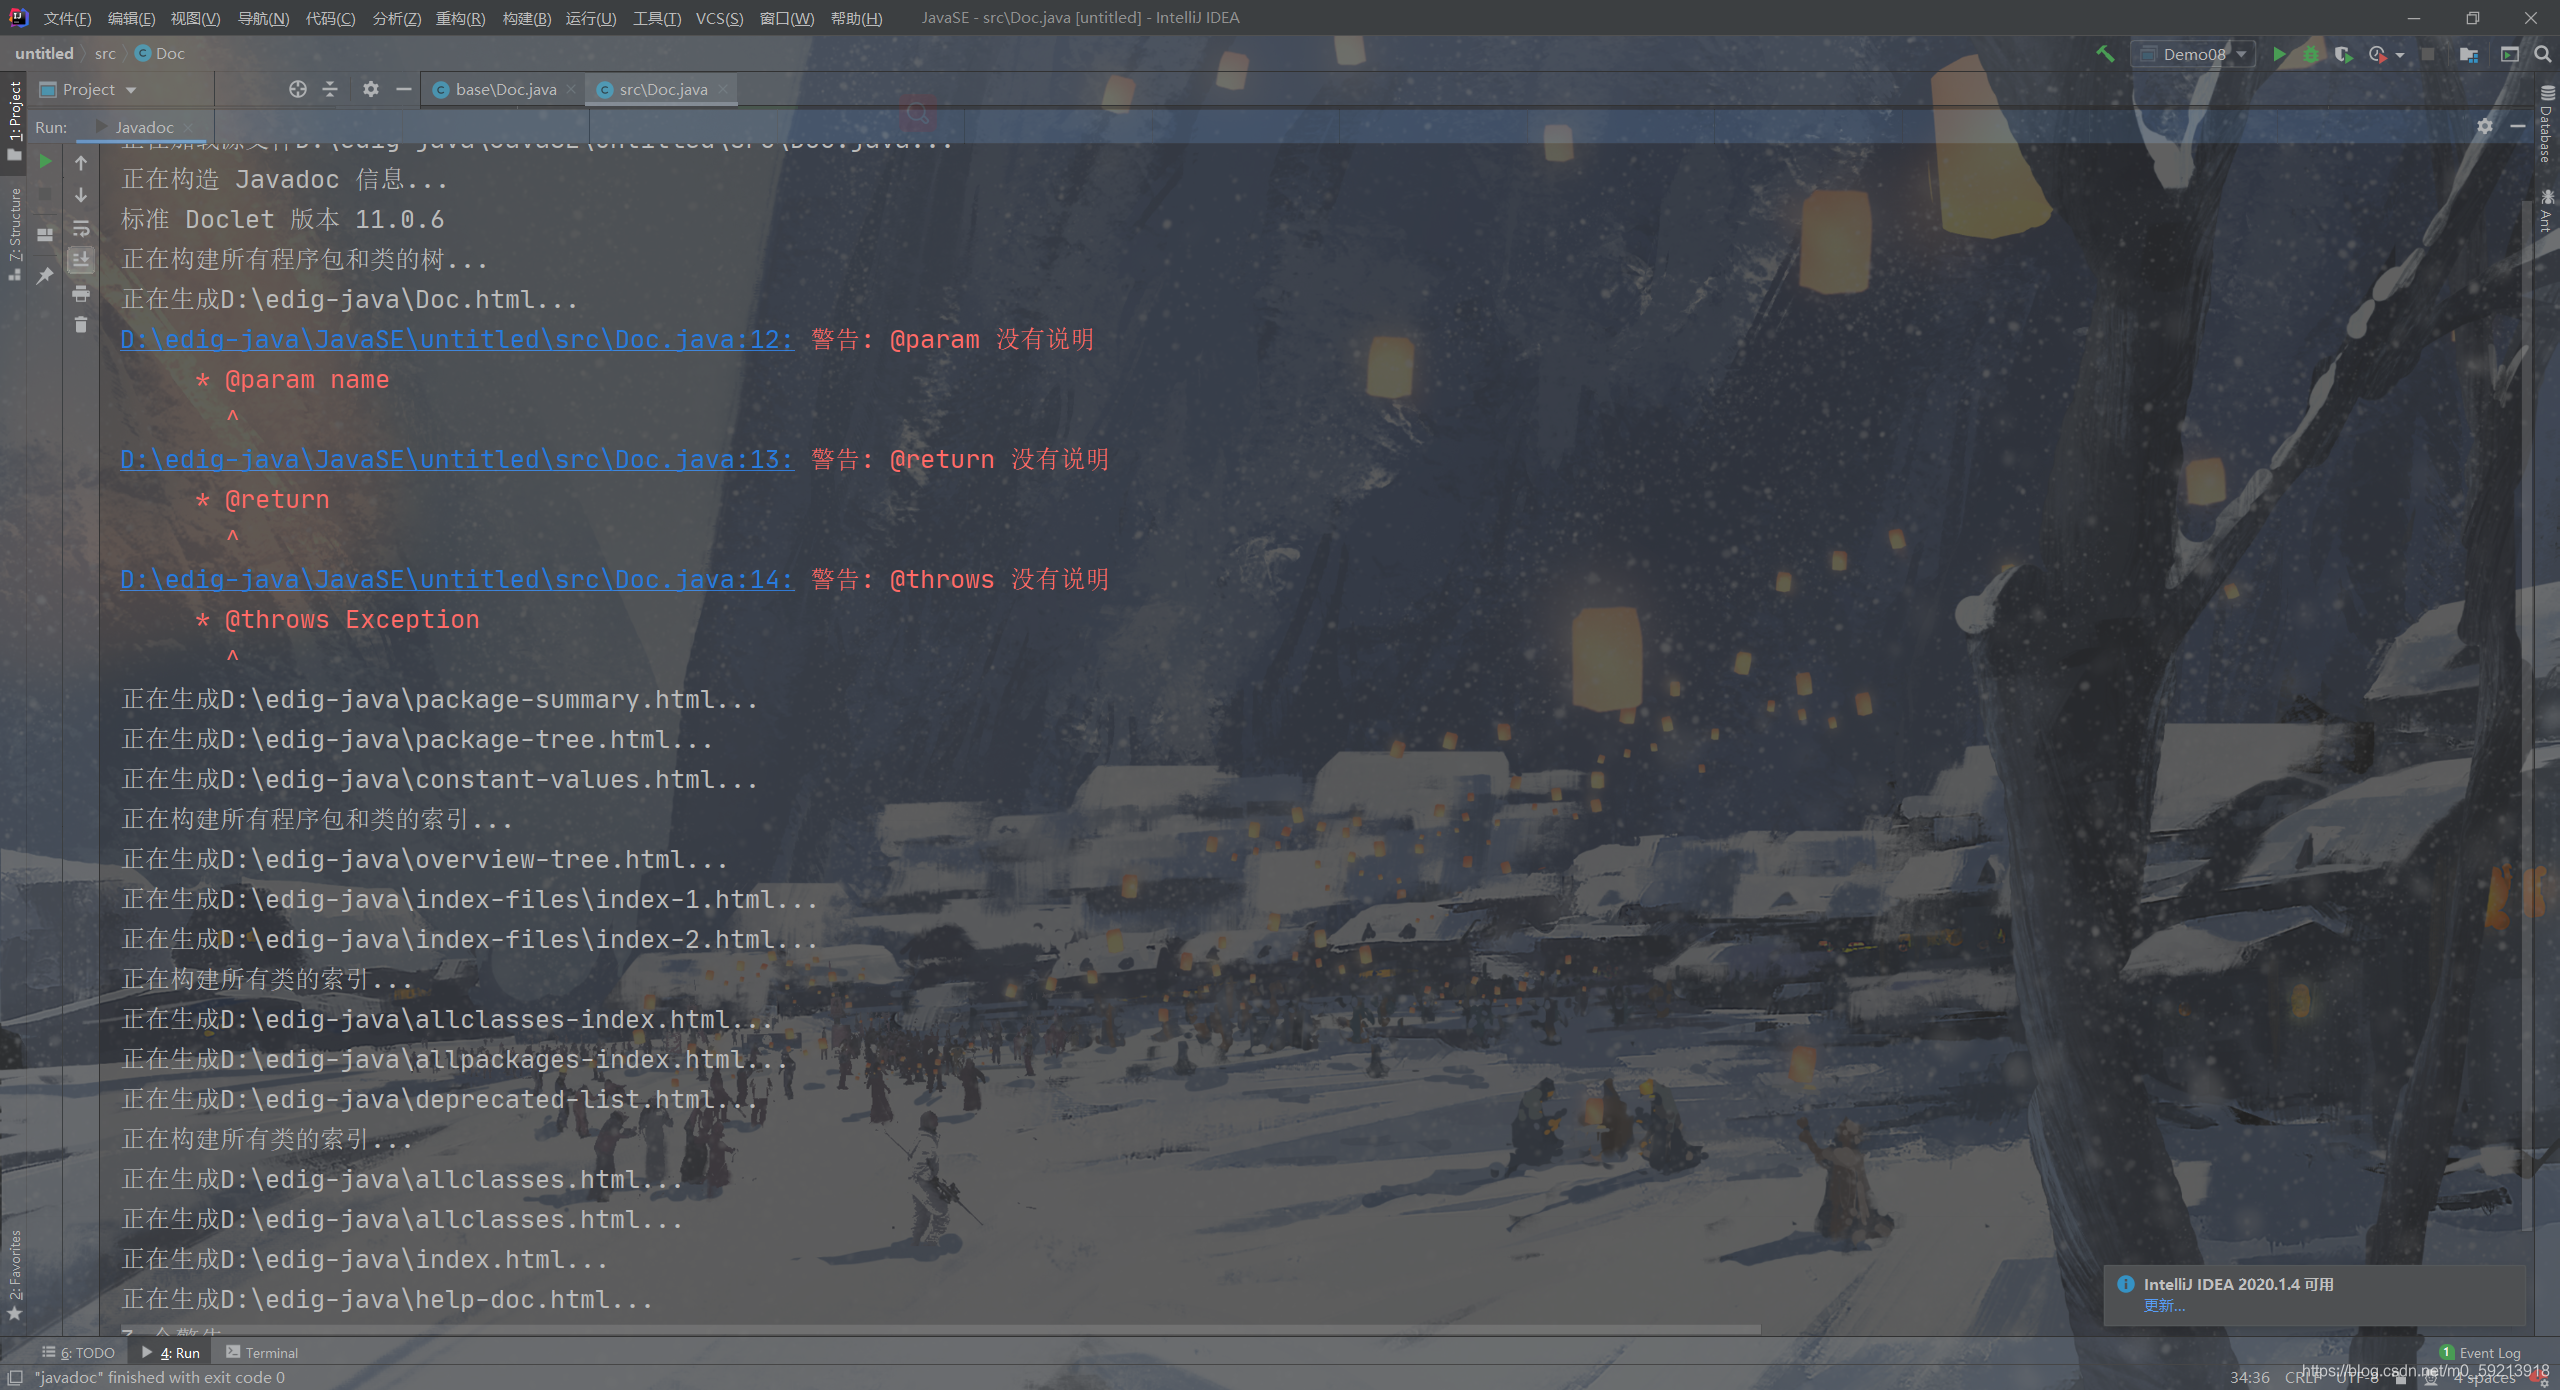Switch to base\Doc.java editor tab

pyautogui.click(x=505, y=90)
